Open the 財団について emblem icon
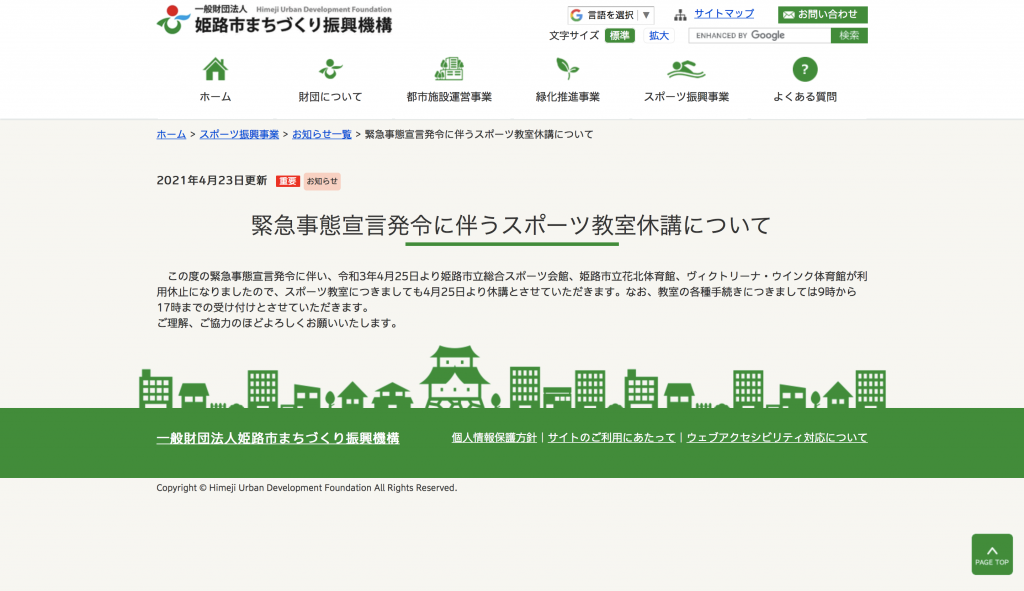 [330, 69]
